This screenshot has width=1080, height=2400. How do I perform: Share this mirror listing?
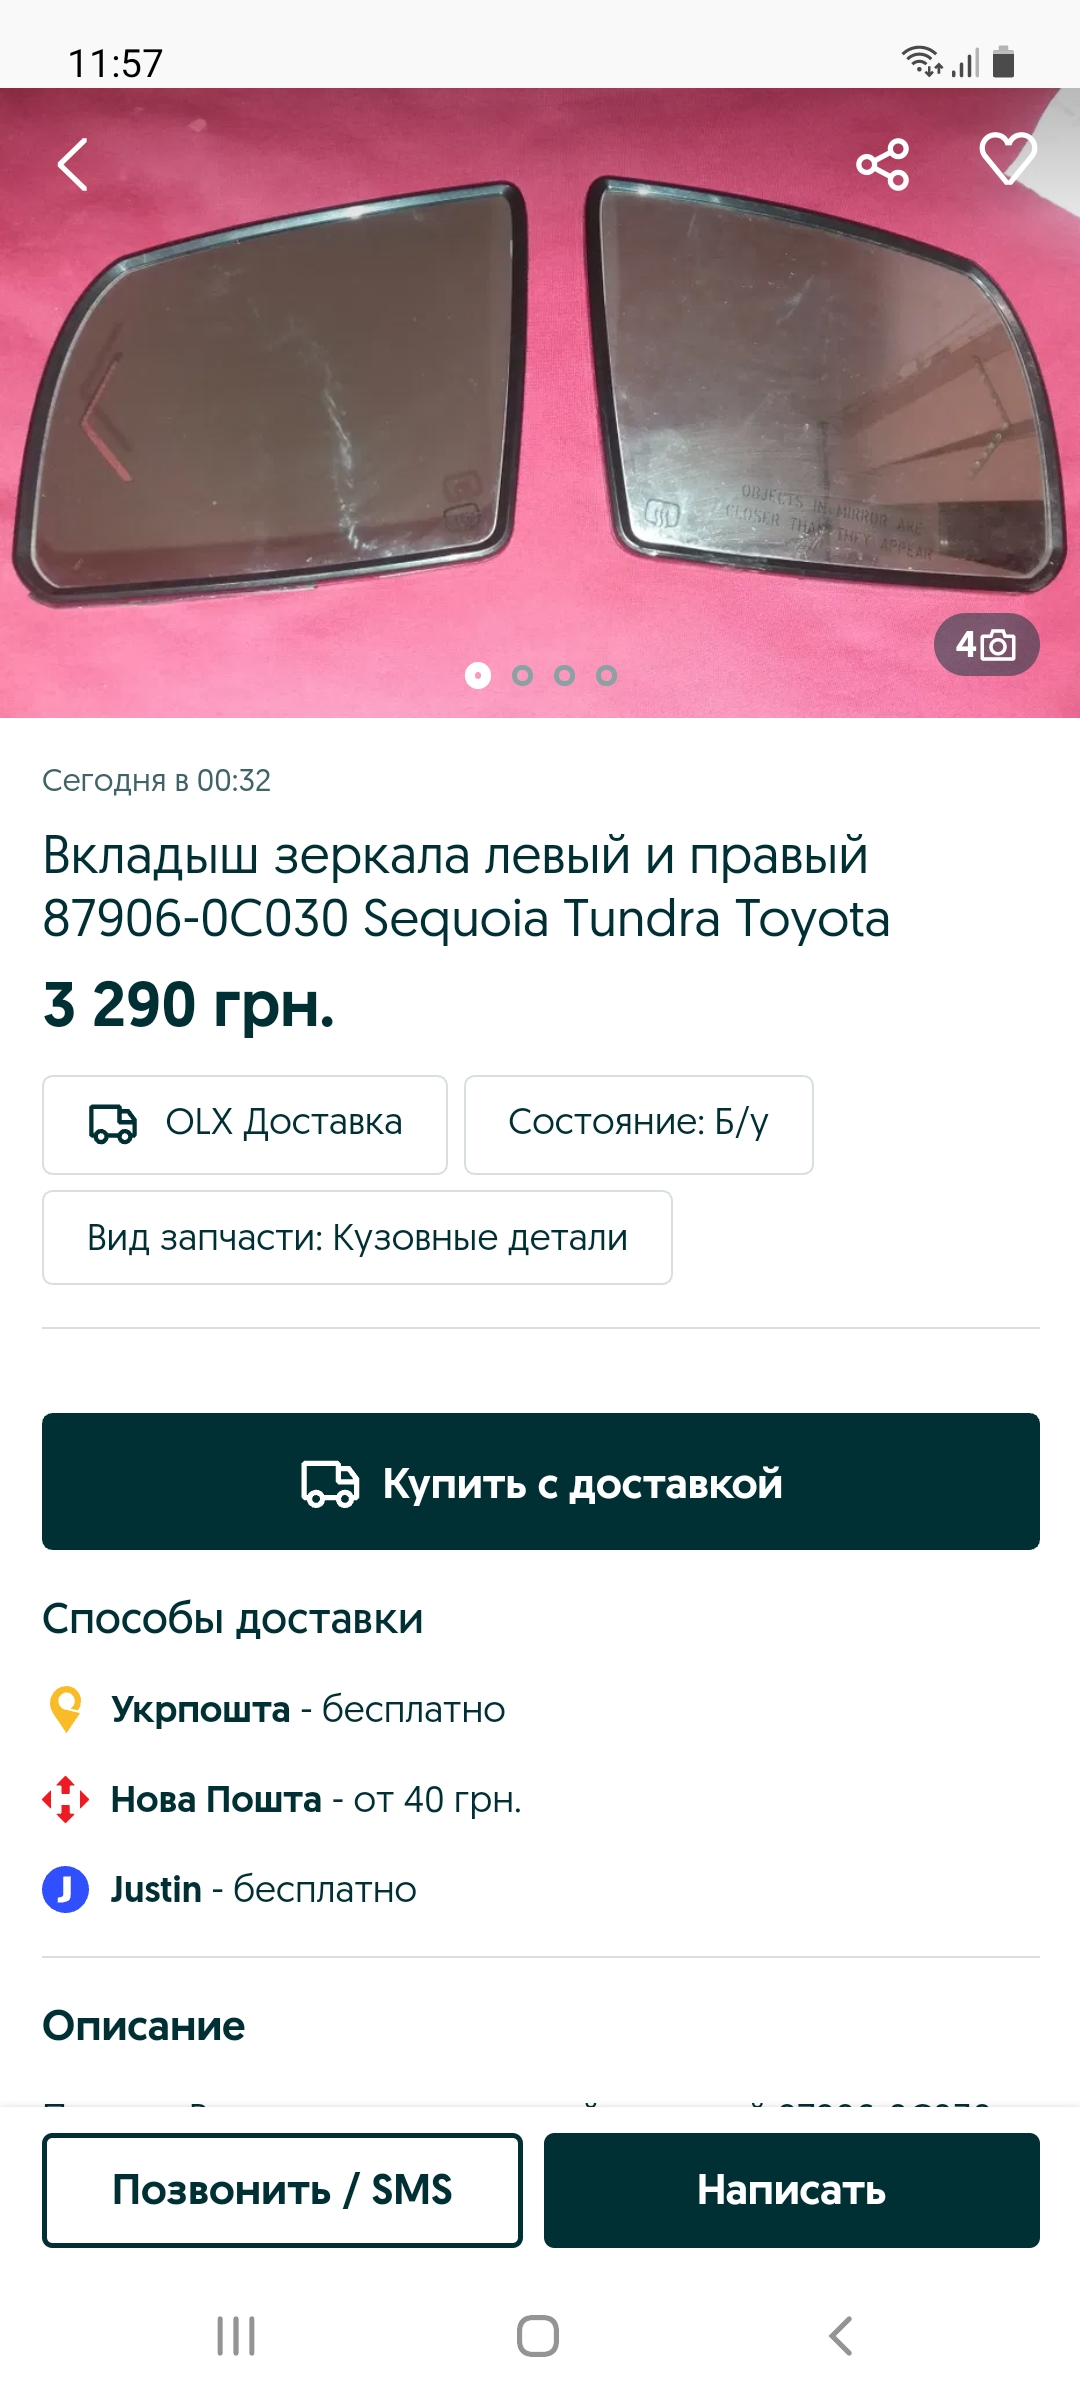882,164
